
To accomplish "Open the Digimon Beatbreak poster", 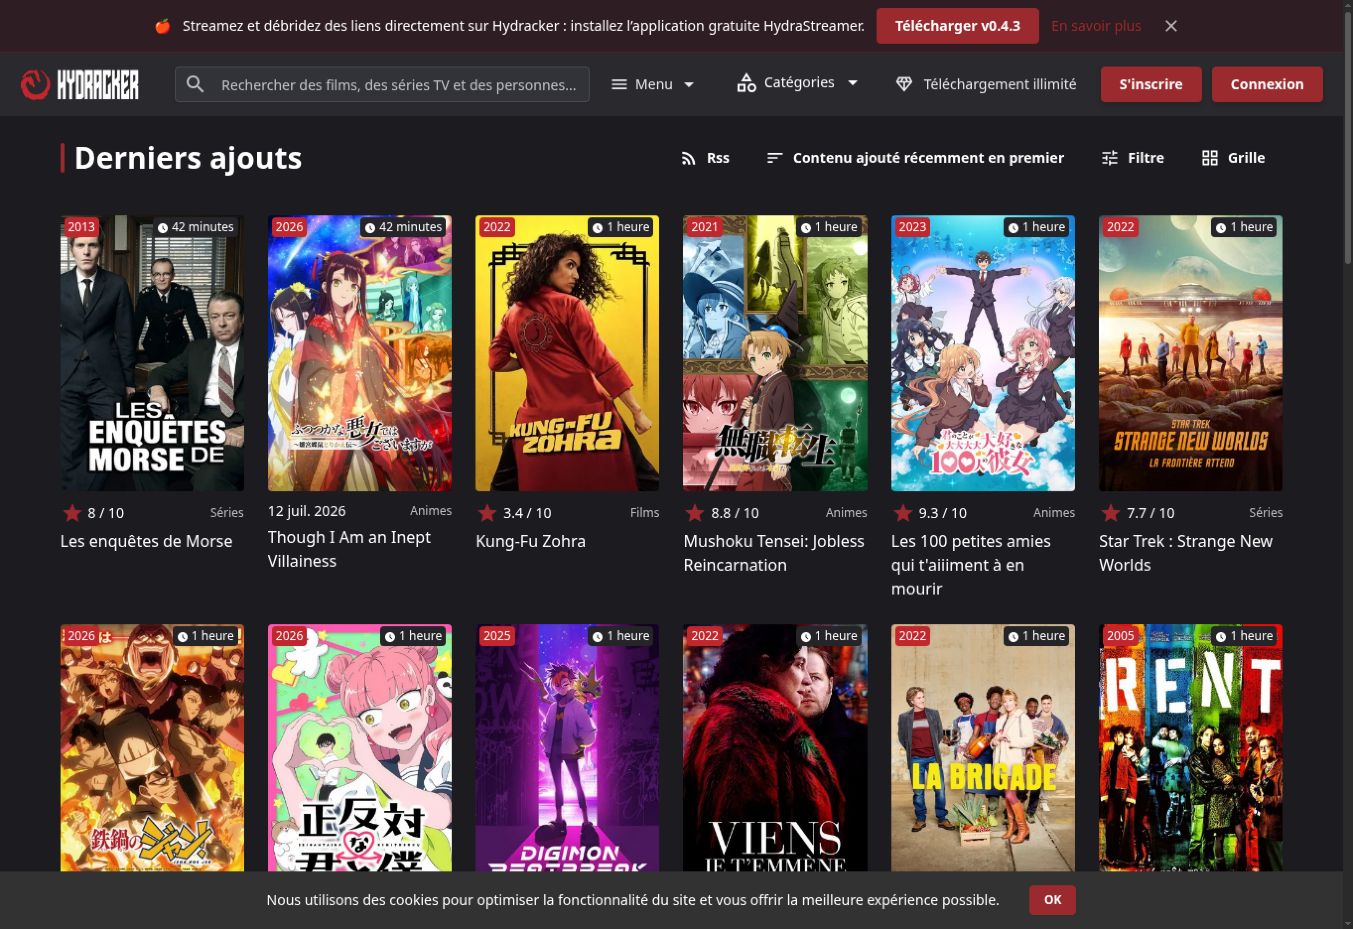I will click(x=567, y=748).
